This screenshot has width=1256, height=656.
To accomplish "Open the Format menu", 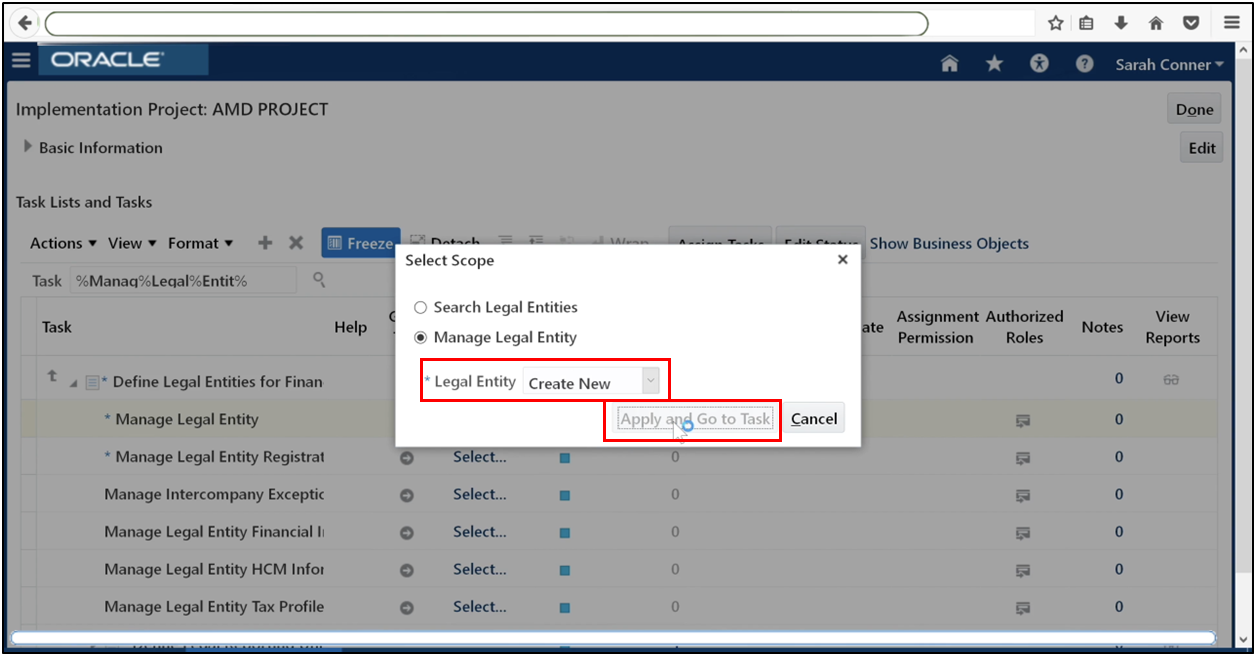I will [194, 242].
